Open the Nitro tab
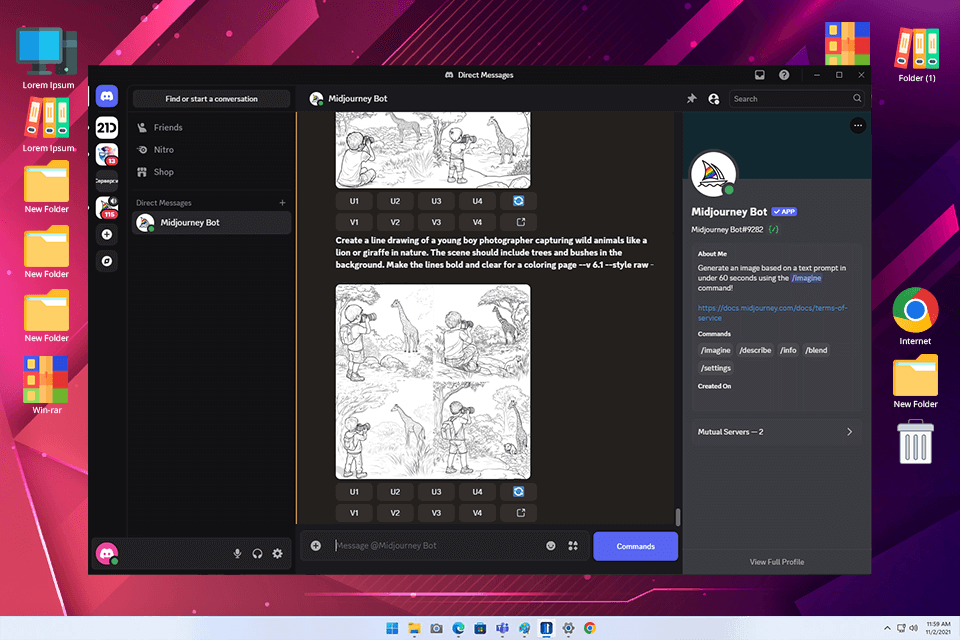 [x=211, y=149]
